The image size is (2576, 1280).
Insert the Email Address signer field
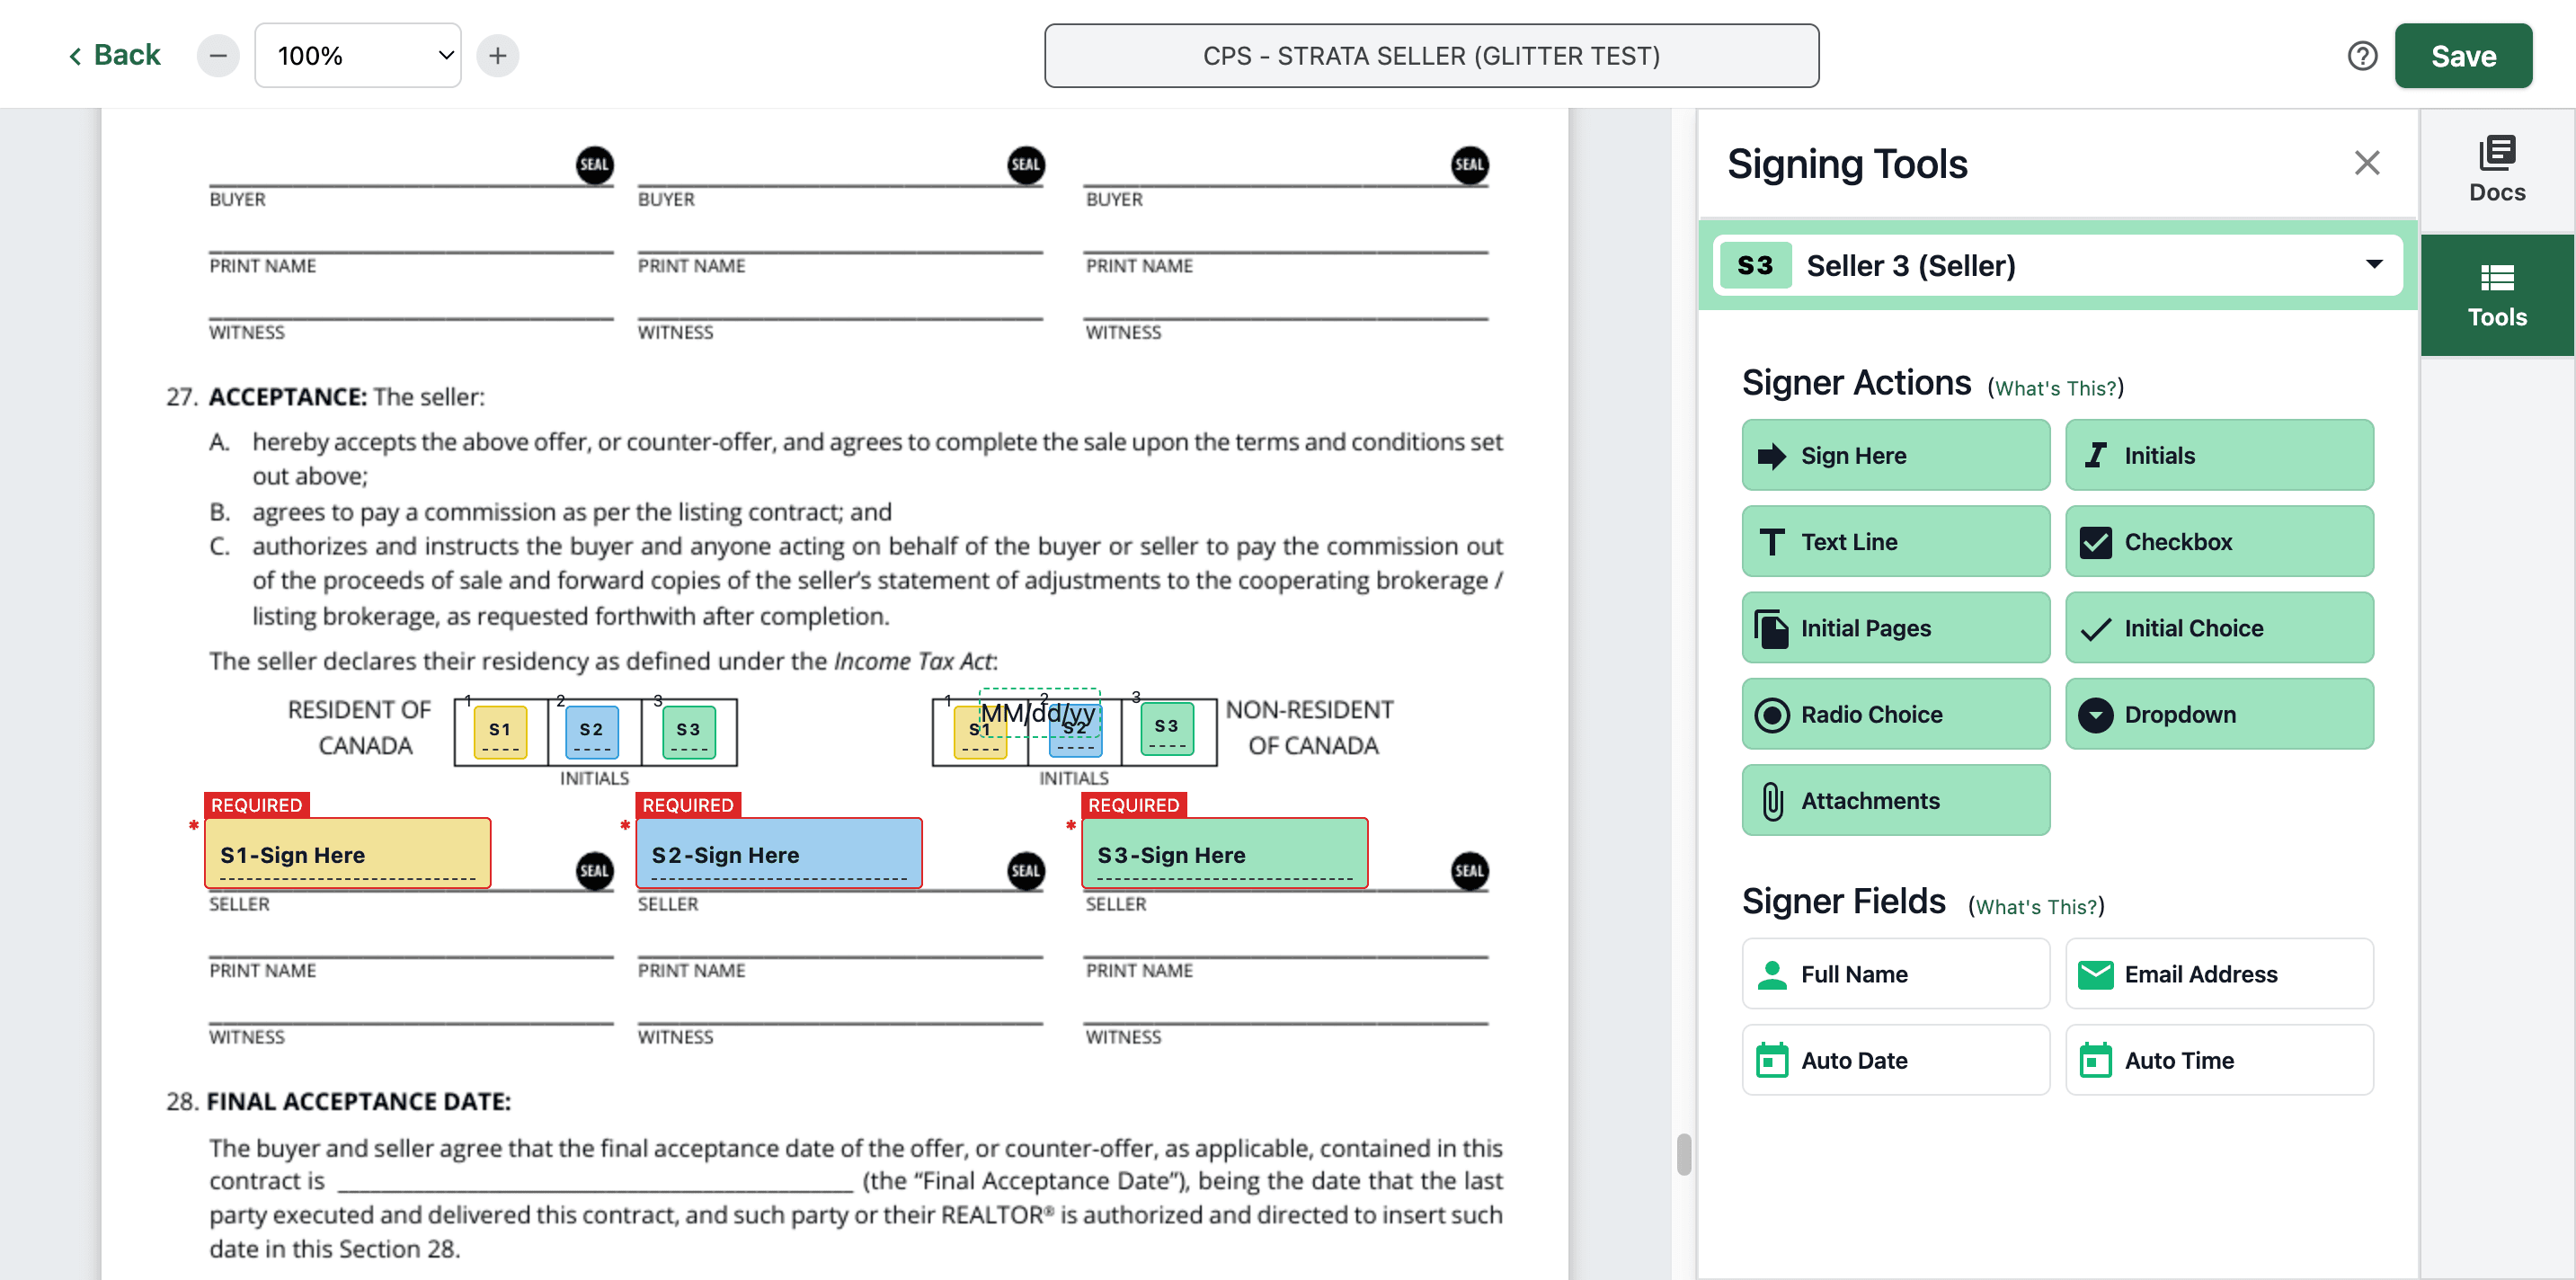point(2219,974)
